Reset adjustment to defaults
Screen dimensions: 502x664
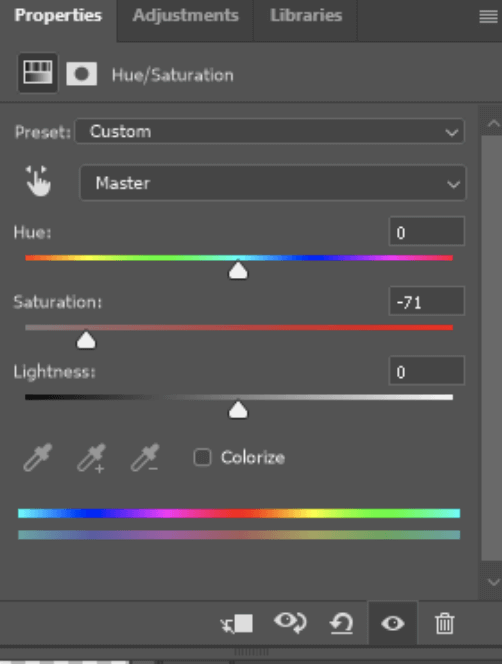pyautogui.click(x=342, y=623)
